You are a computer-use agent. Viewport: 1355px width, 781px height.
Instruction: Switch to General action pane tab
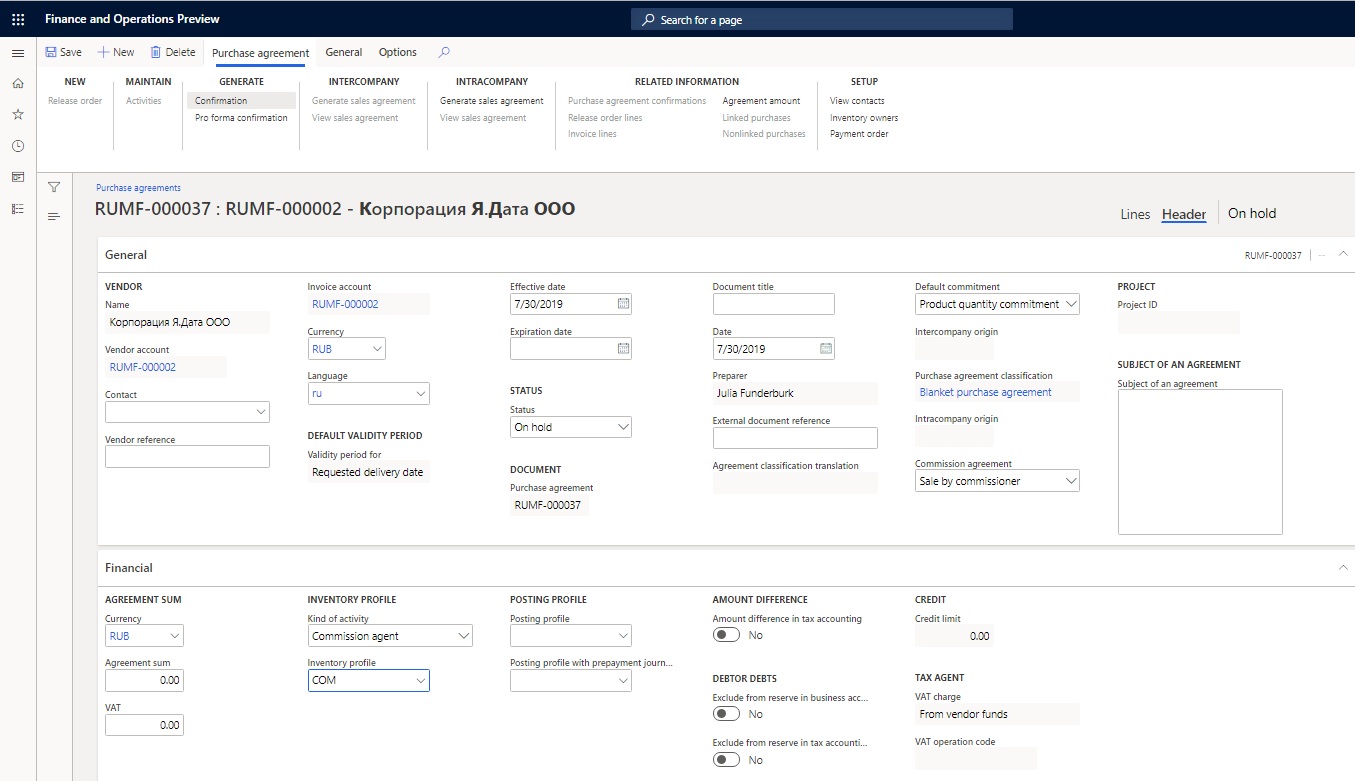344,52
